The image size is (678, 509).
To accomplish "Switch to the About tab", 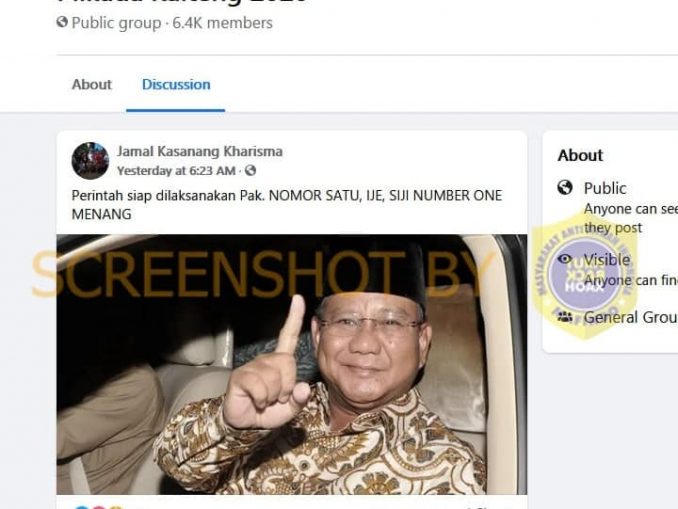I will click(92, 84).
